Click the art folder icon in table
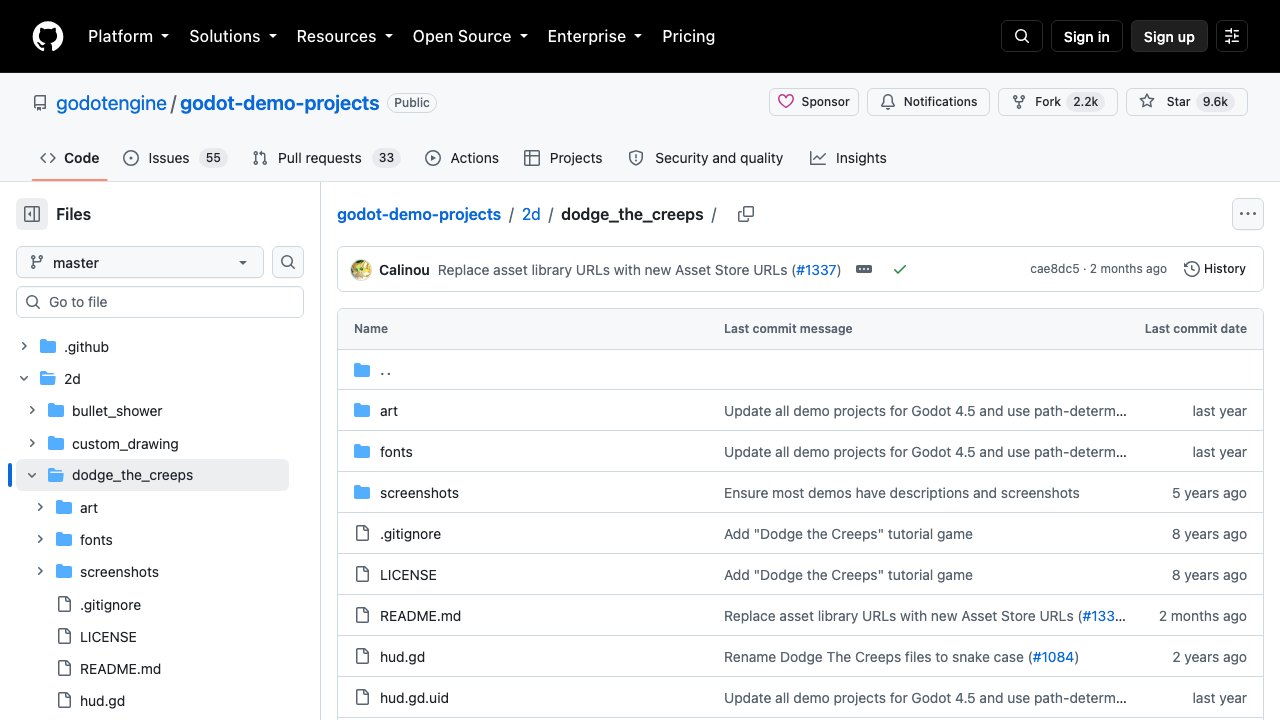 coord(362,411)
